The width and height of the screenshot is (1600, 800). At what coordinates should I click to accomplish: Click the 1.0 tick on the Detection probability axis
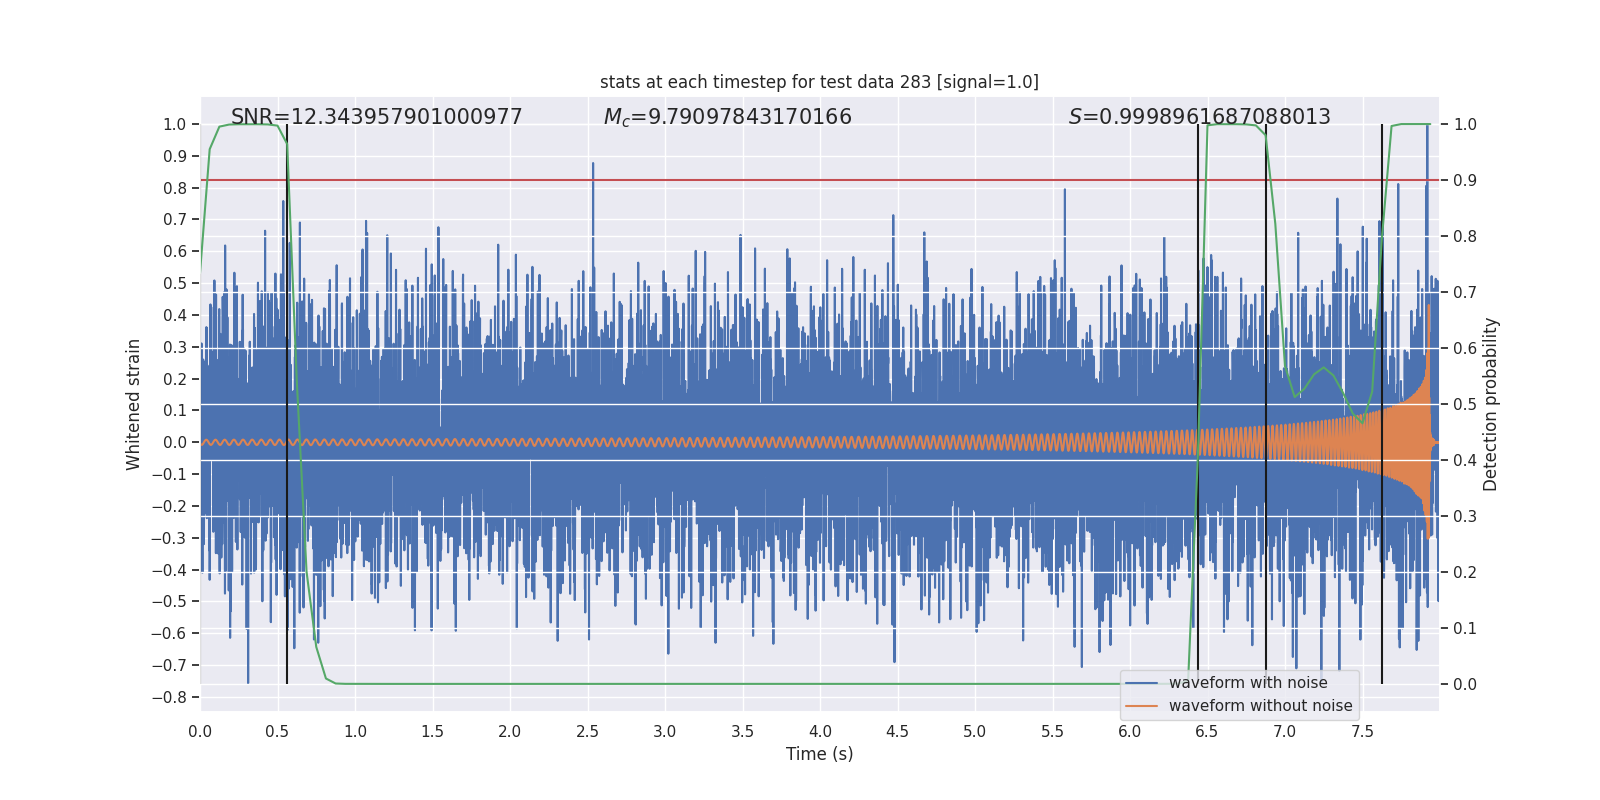coord(1465,124)
